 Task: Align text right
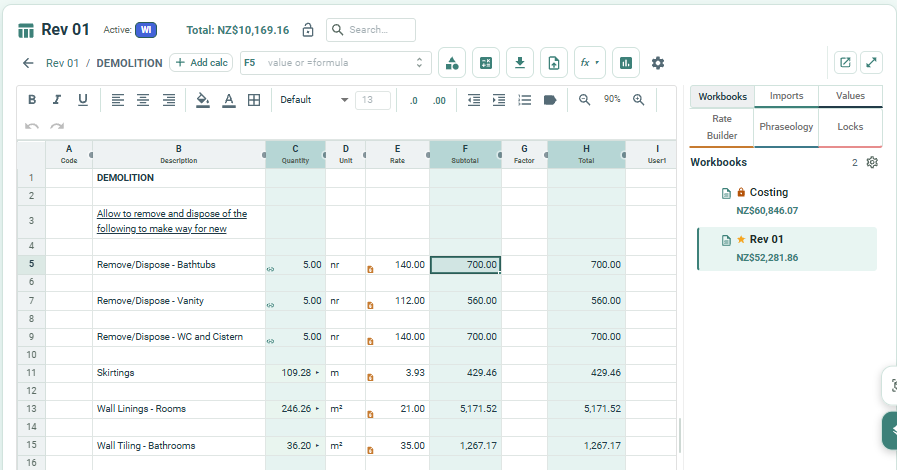coord(169,100)
